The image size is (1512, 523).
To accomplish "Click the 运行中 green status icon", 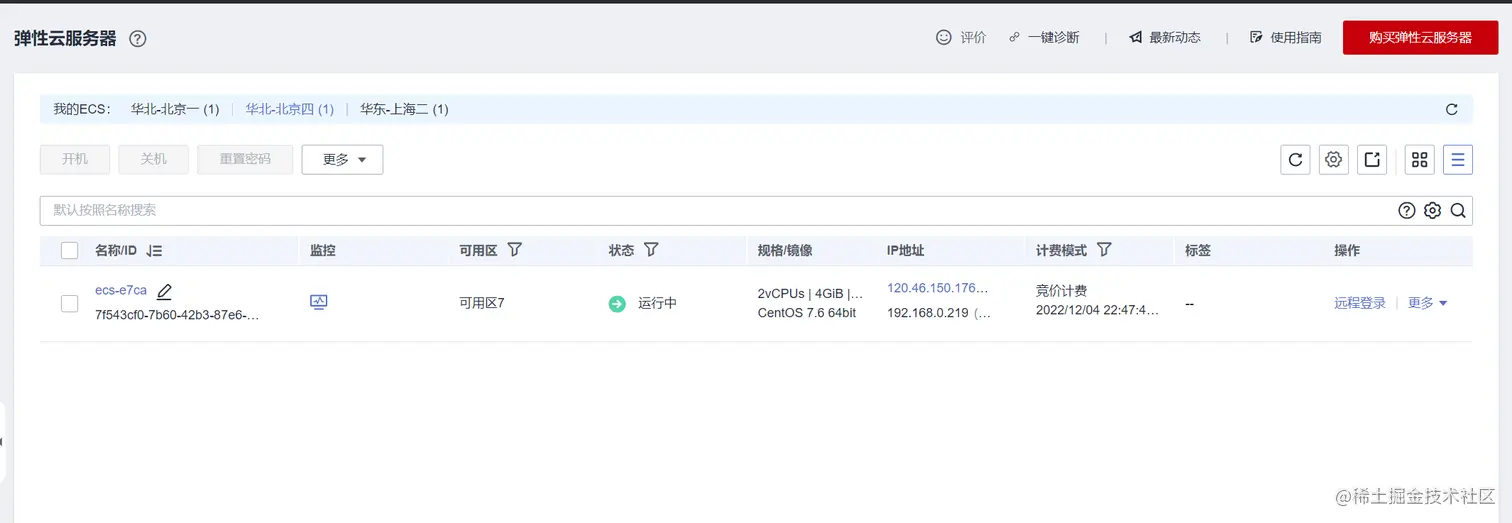I will (x=618, y=303).
